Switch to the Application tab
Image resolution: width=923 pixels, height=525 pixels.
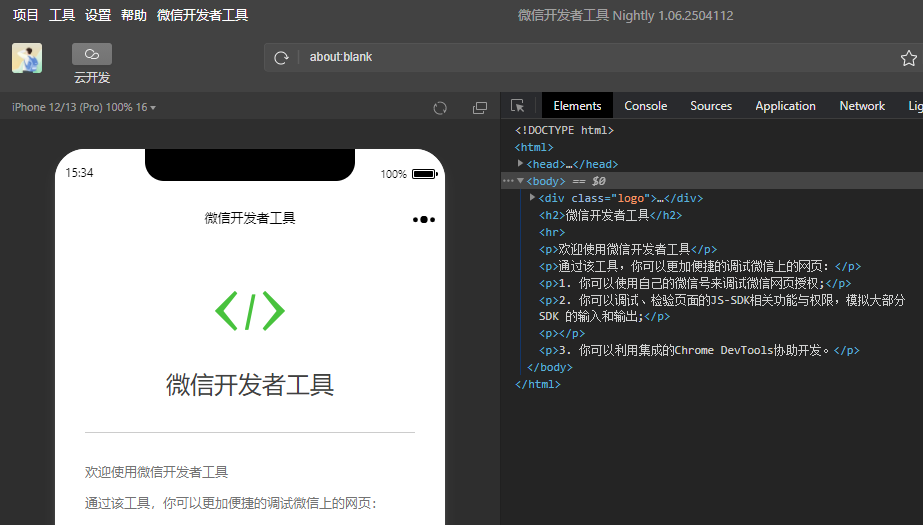785,106
